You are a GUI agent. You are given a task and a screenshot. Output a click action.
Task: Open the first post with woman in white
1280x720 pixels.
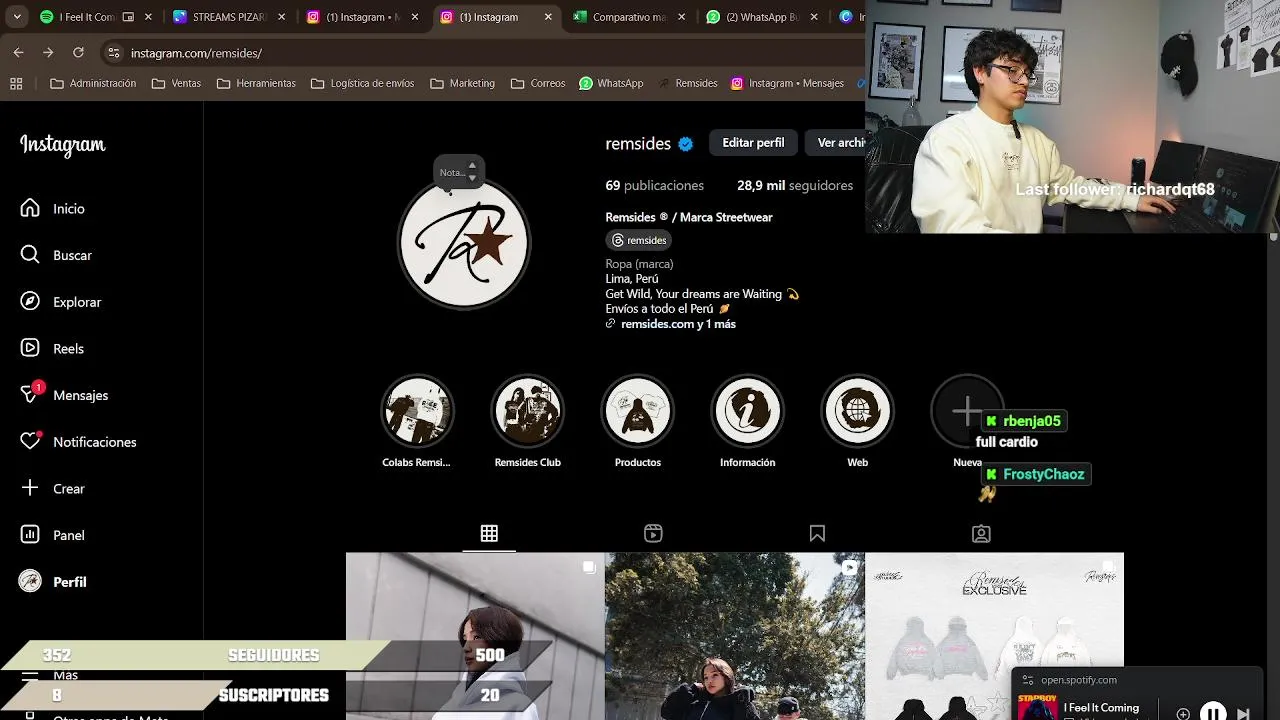pyautogui.click(x=475, y=636)
